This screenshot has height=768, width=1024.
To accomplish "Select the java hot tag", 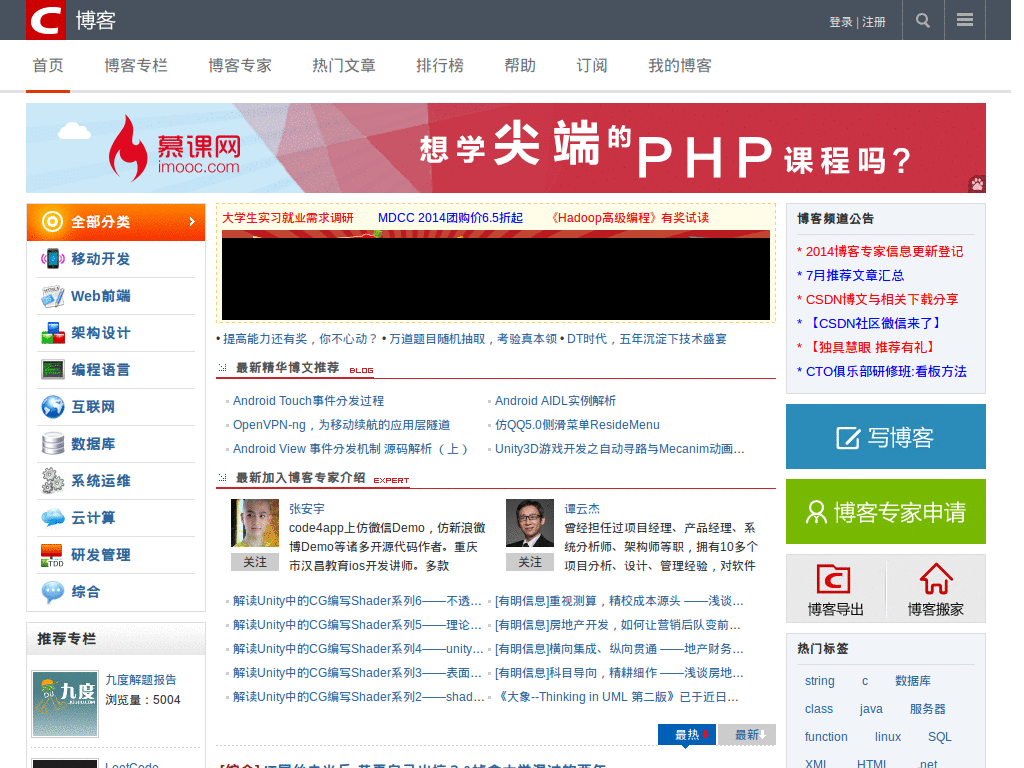I will 871,709.
